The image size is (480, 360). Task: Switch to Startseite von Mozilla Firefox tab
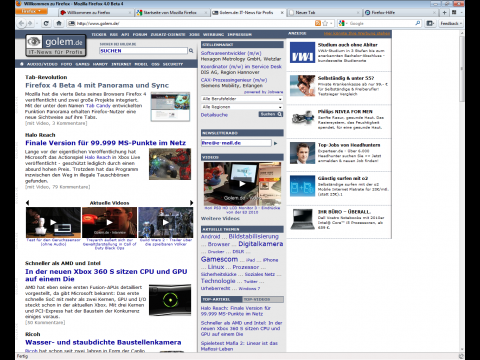coord(172,13)
